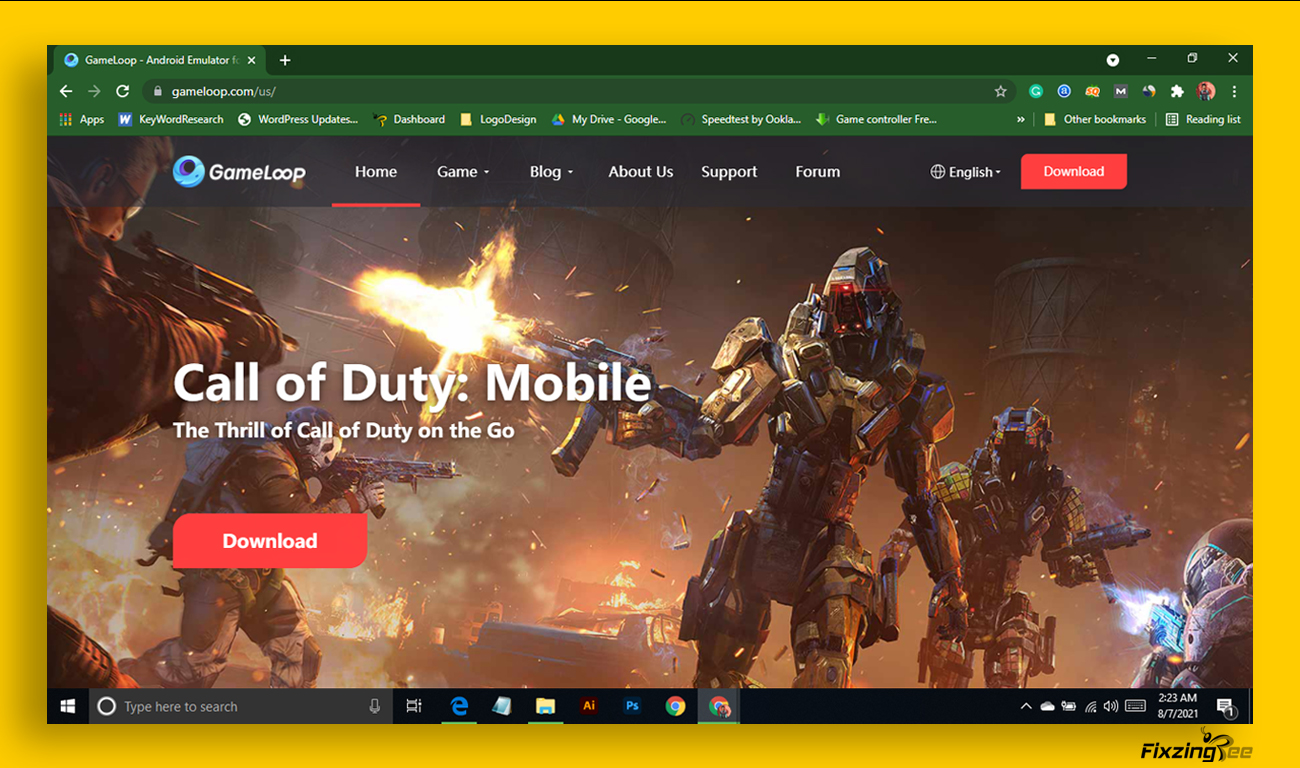Click the Download button in the header
This screenshot has width=1300, height=768.
(x=1073, y=171)
